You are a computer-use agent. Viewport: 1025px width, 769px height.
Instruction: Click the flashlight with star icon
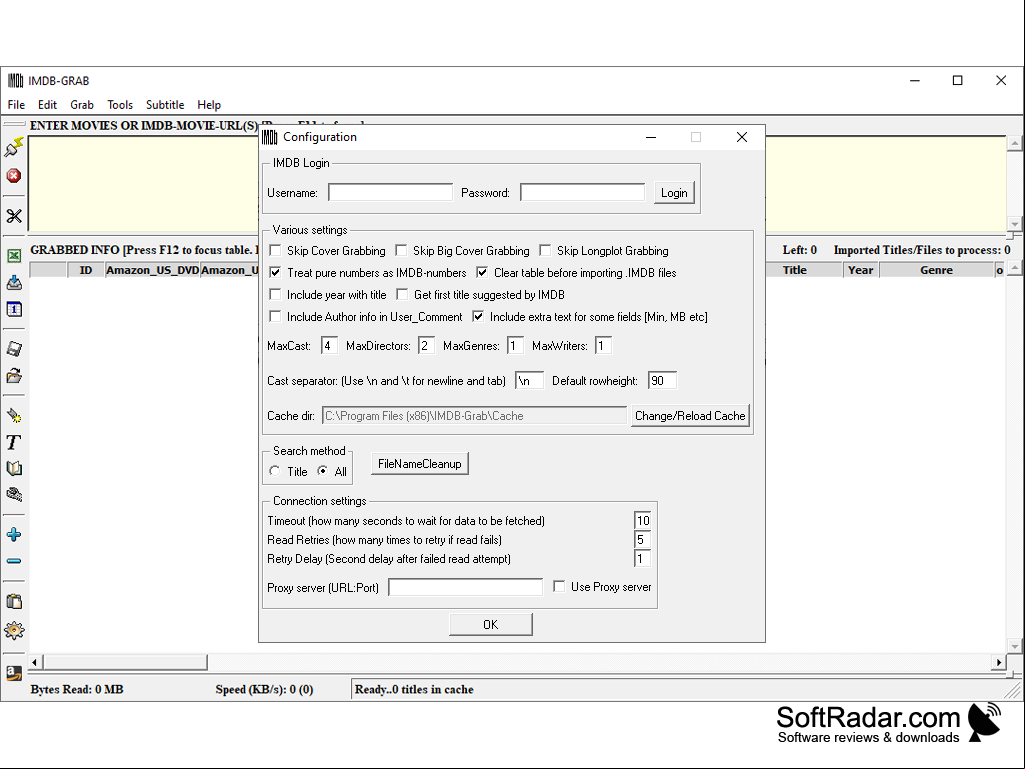pos(14,415)
